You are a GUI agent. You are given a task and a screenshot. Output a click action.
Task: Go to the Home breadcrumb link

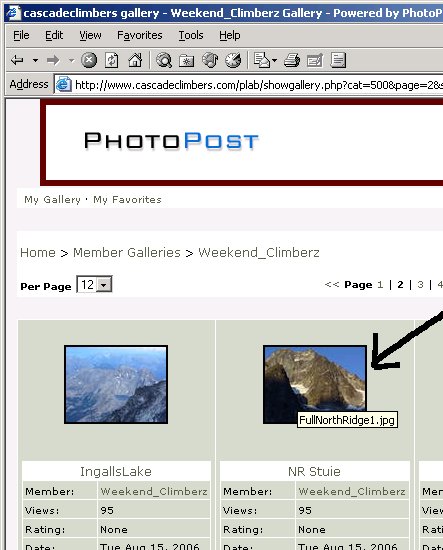pyautogui.click(x=38, y=253)
